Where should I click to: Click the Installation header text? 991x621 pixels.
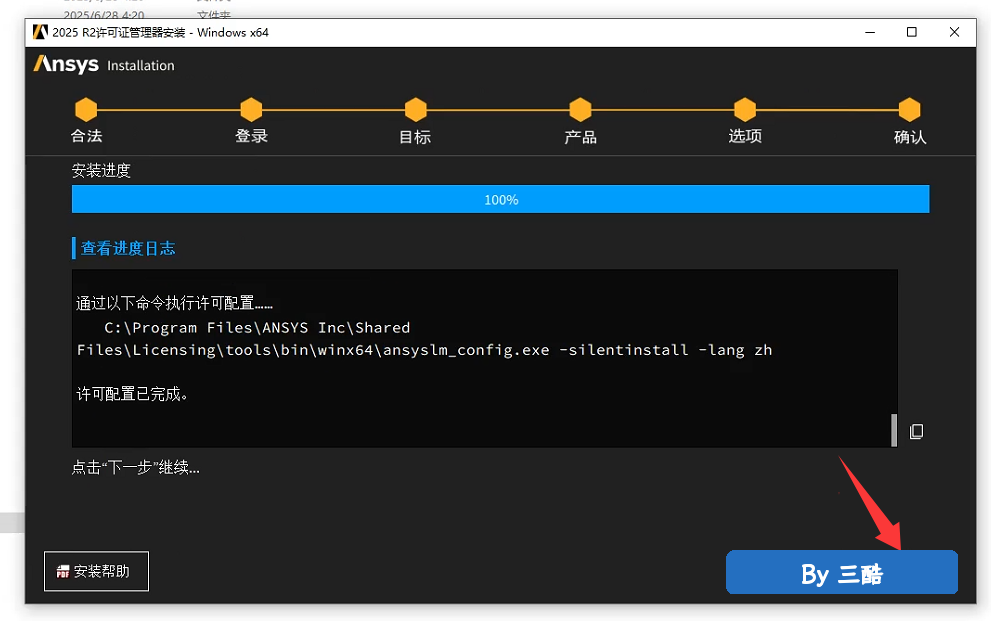click(140, 65)
